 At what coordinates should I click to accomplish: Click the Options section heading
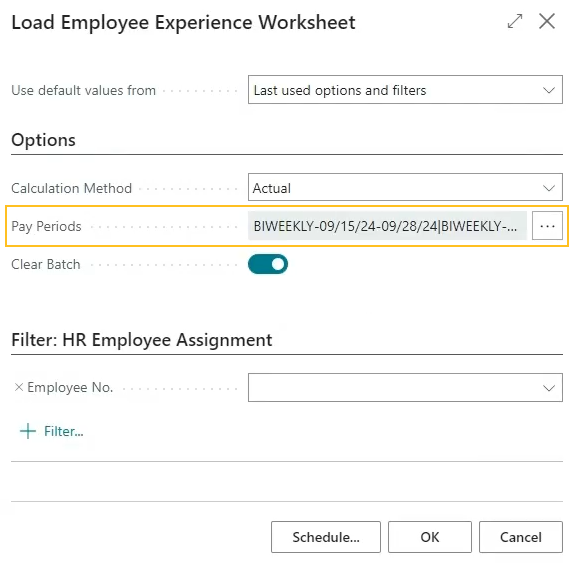pos(43,140)
